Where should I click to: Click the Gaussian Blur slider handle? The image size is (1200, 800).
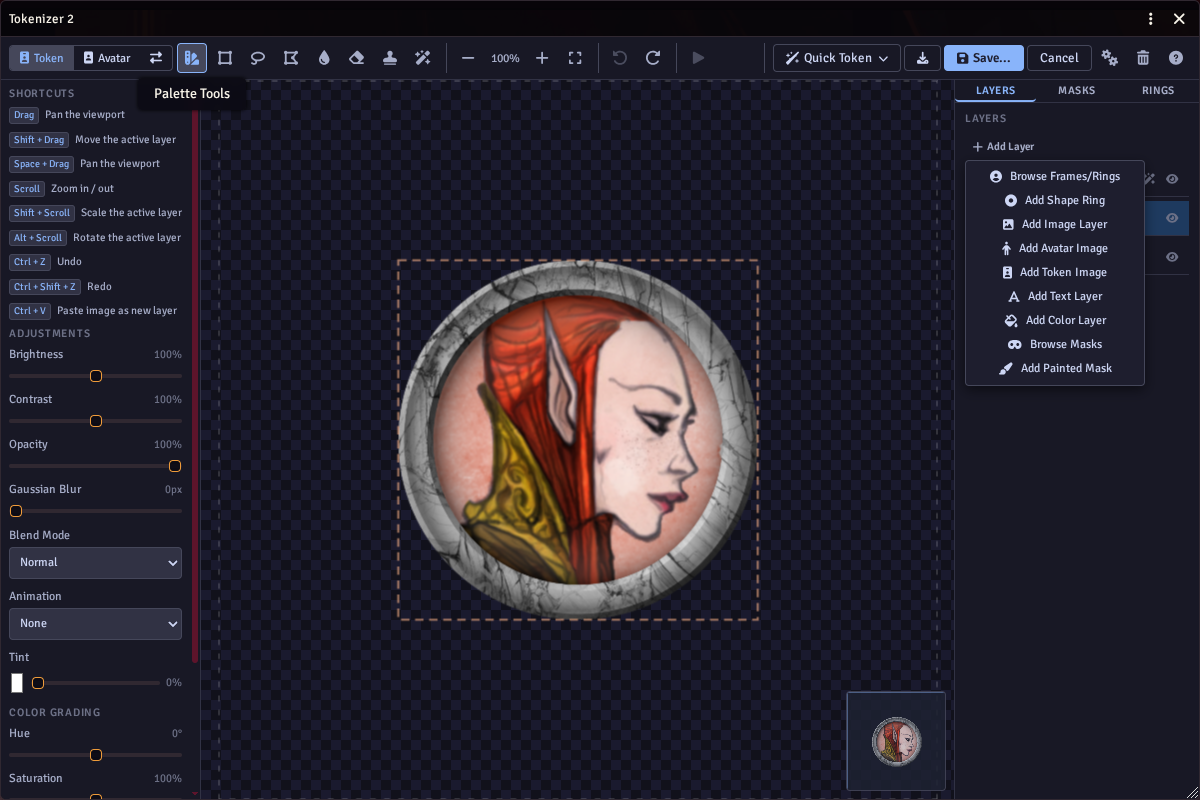point(16,511)
